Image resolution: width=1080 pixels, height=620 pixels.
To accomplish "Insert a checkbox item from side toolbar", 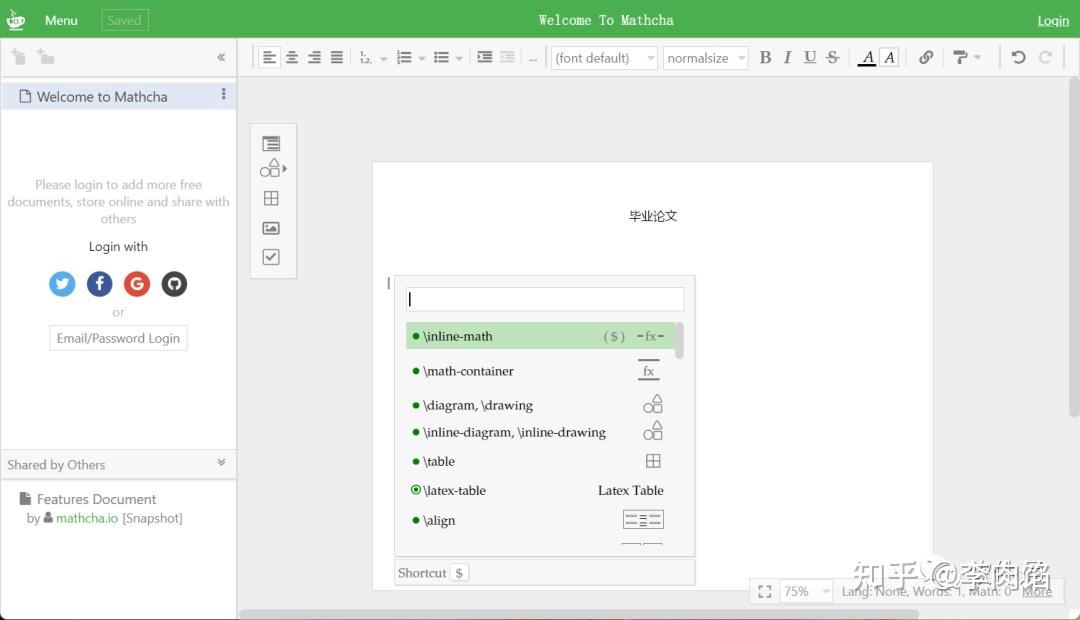I will pos(271,257).
